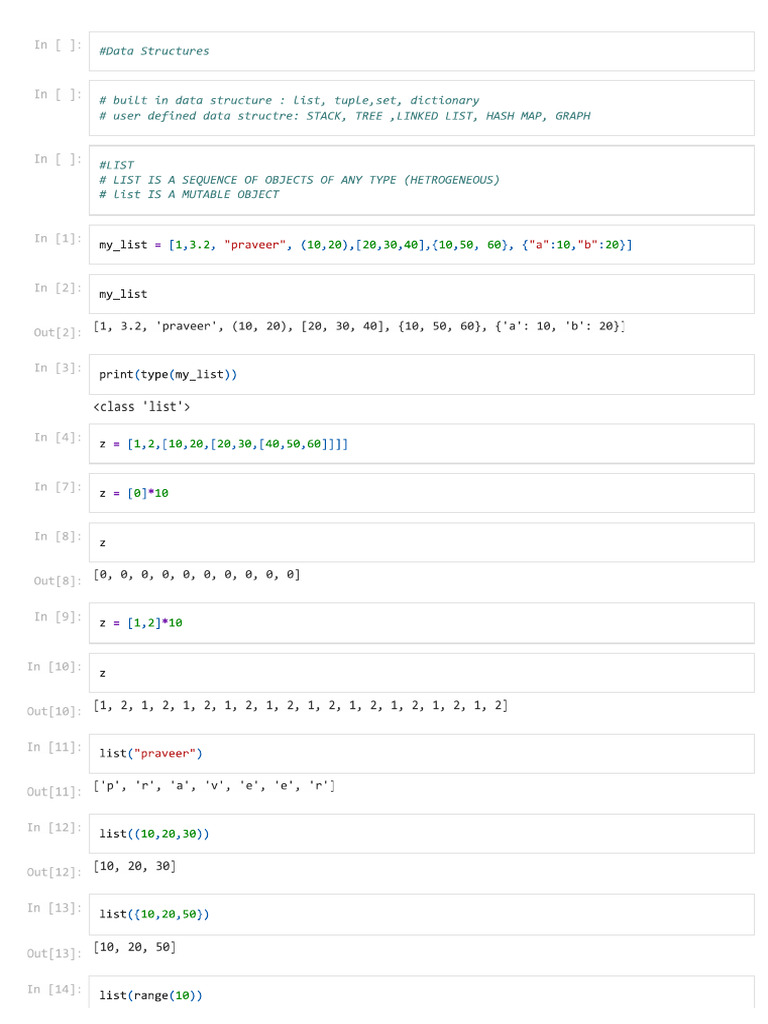Click the list(range(10)) code cell
Viewport: 768px width, 1024px height.
[421, 994]
